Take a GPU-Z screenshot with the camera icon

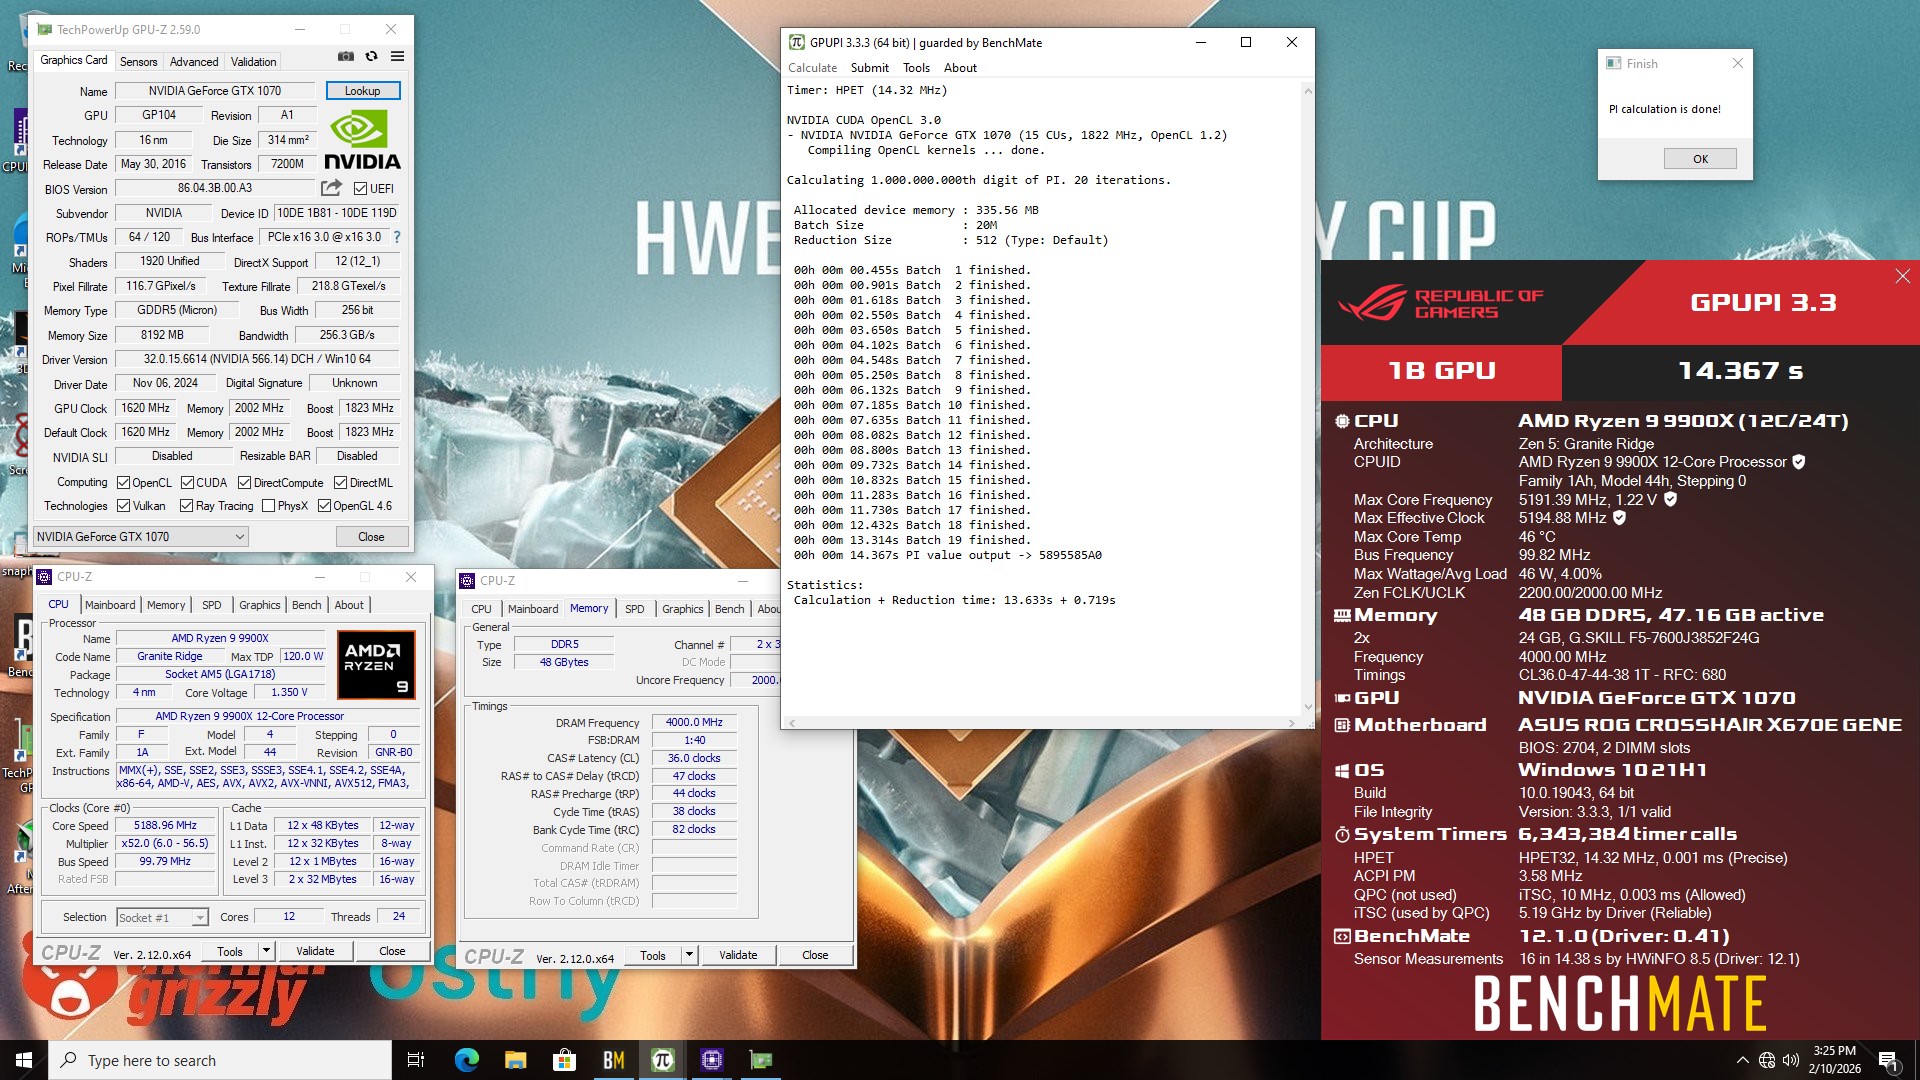pos(346,57)
